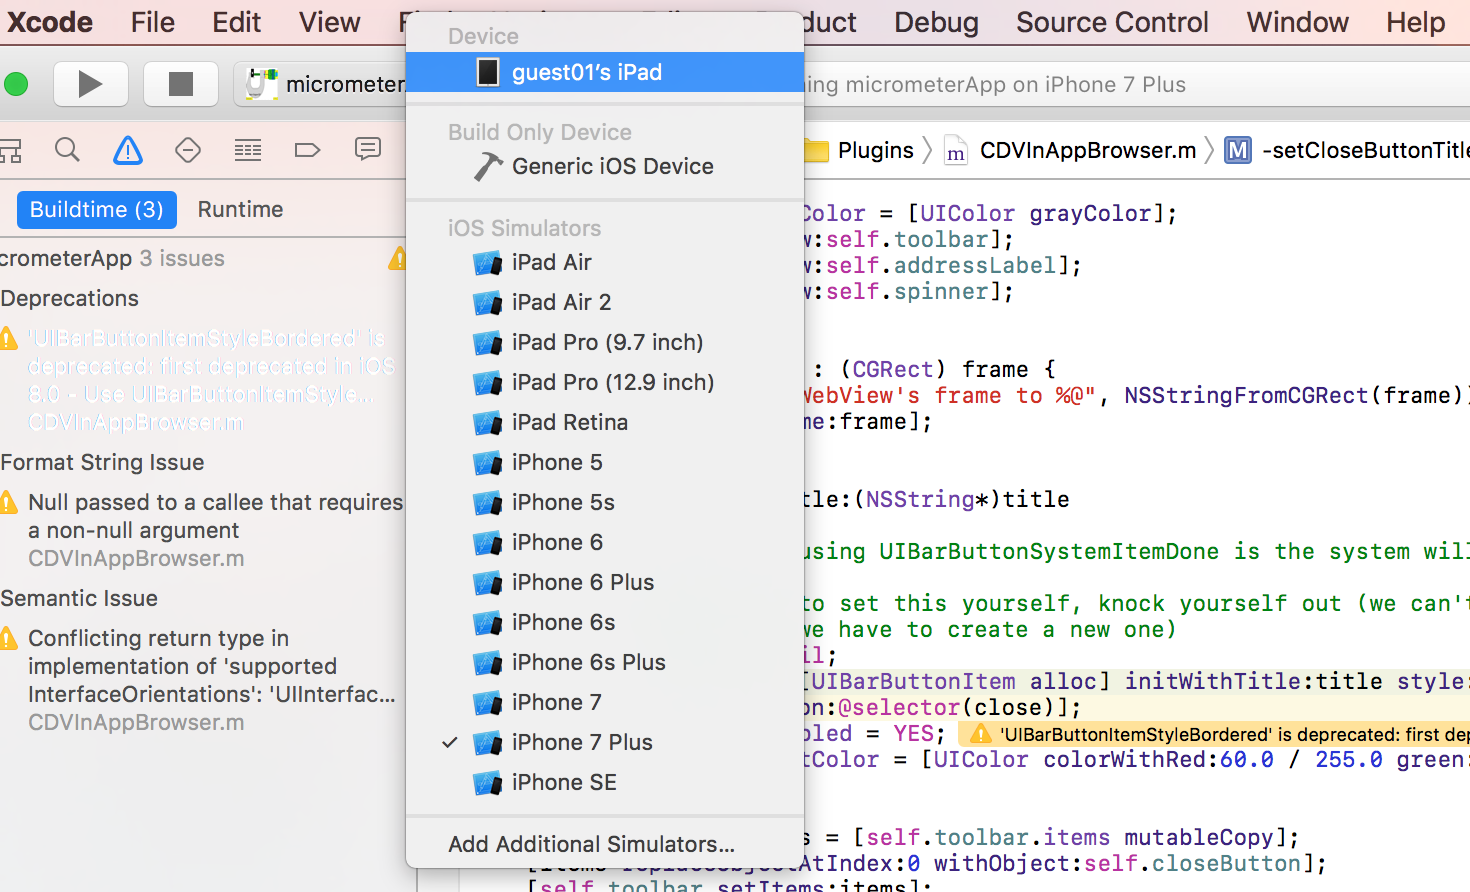
Task: Click 'NSStringFromCGRect' in the code
Action: pyautogui.click(x=1246, y=396)
